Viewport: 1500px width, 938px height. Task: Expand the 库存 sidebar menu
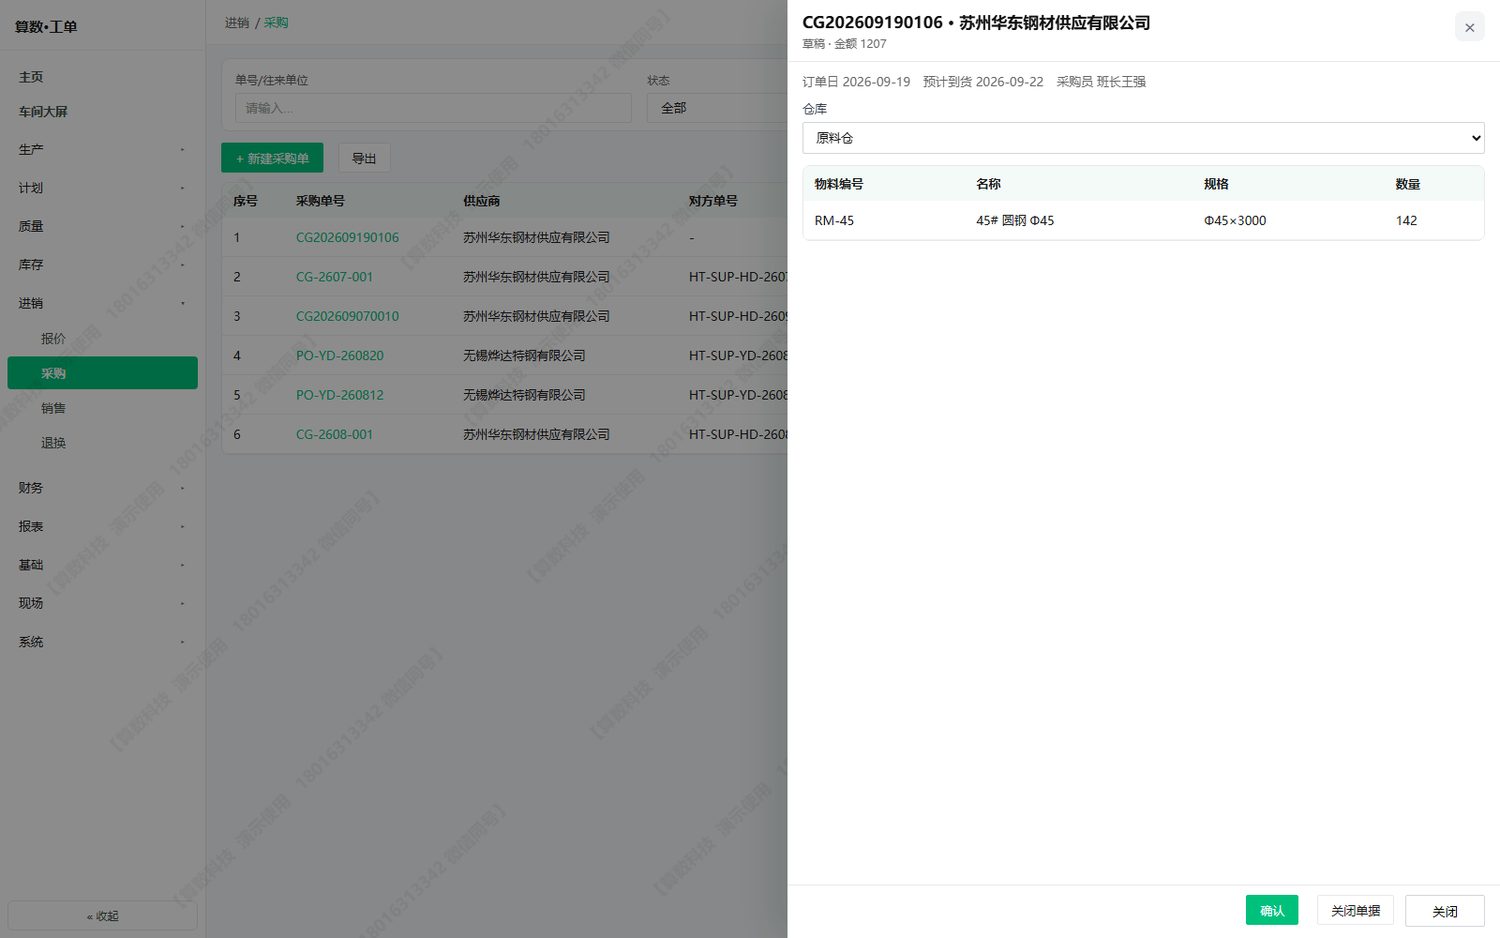[x=102, y=265]
